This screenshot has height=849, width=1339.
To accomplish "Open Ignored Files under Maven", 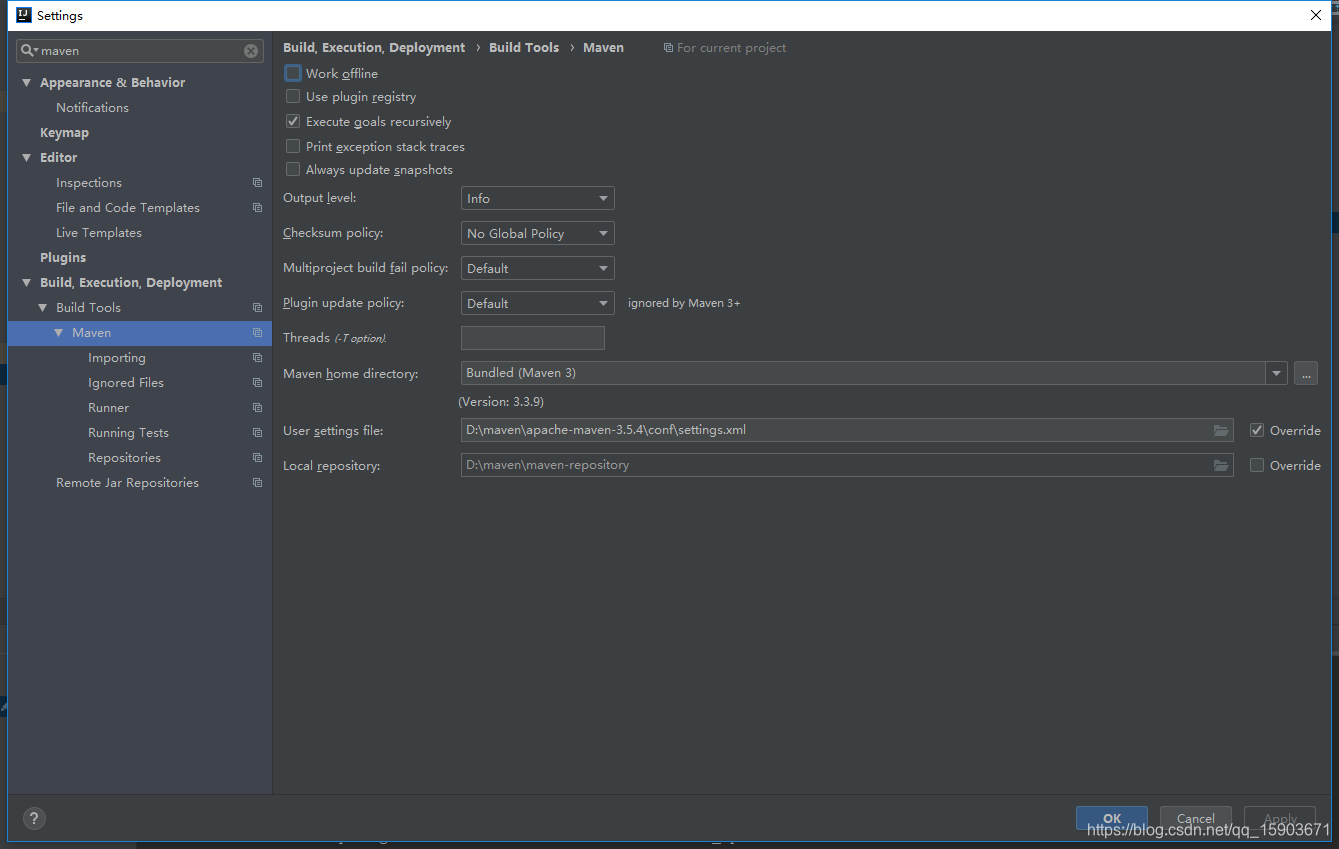I will pyautogui.click(x=126, y=383).
